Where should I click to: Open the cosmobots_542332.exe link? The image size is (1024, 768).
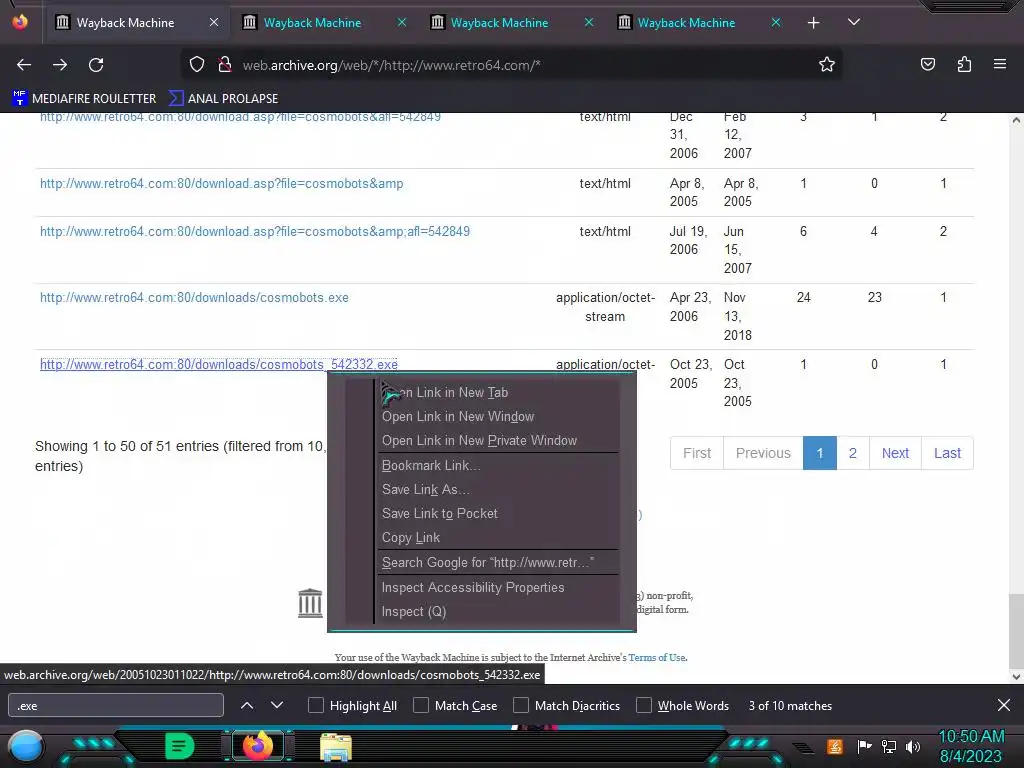tap(219, 364)
